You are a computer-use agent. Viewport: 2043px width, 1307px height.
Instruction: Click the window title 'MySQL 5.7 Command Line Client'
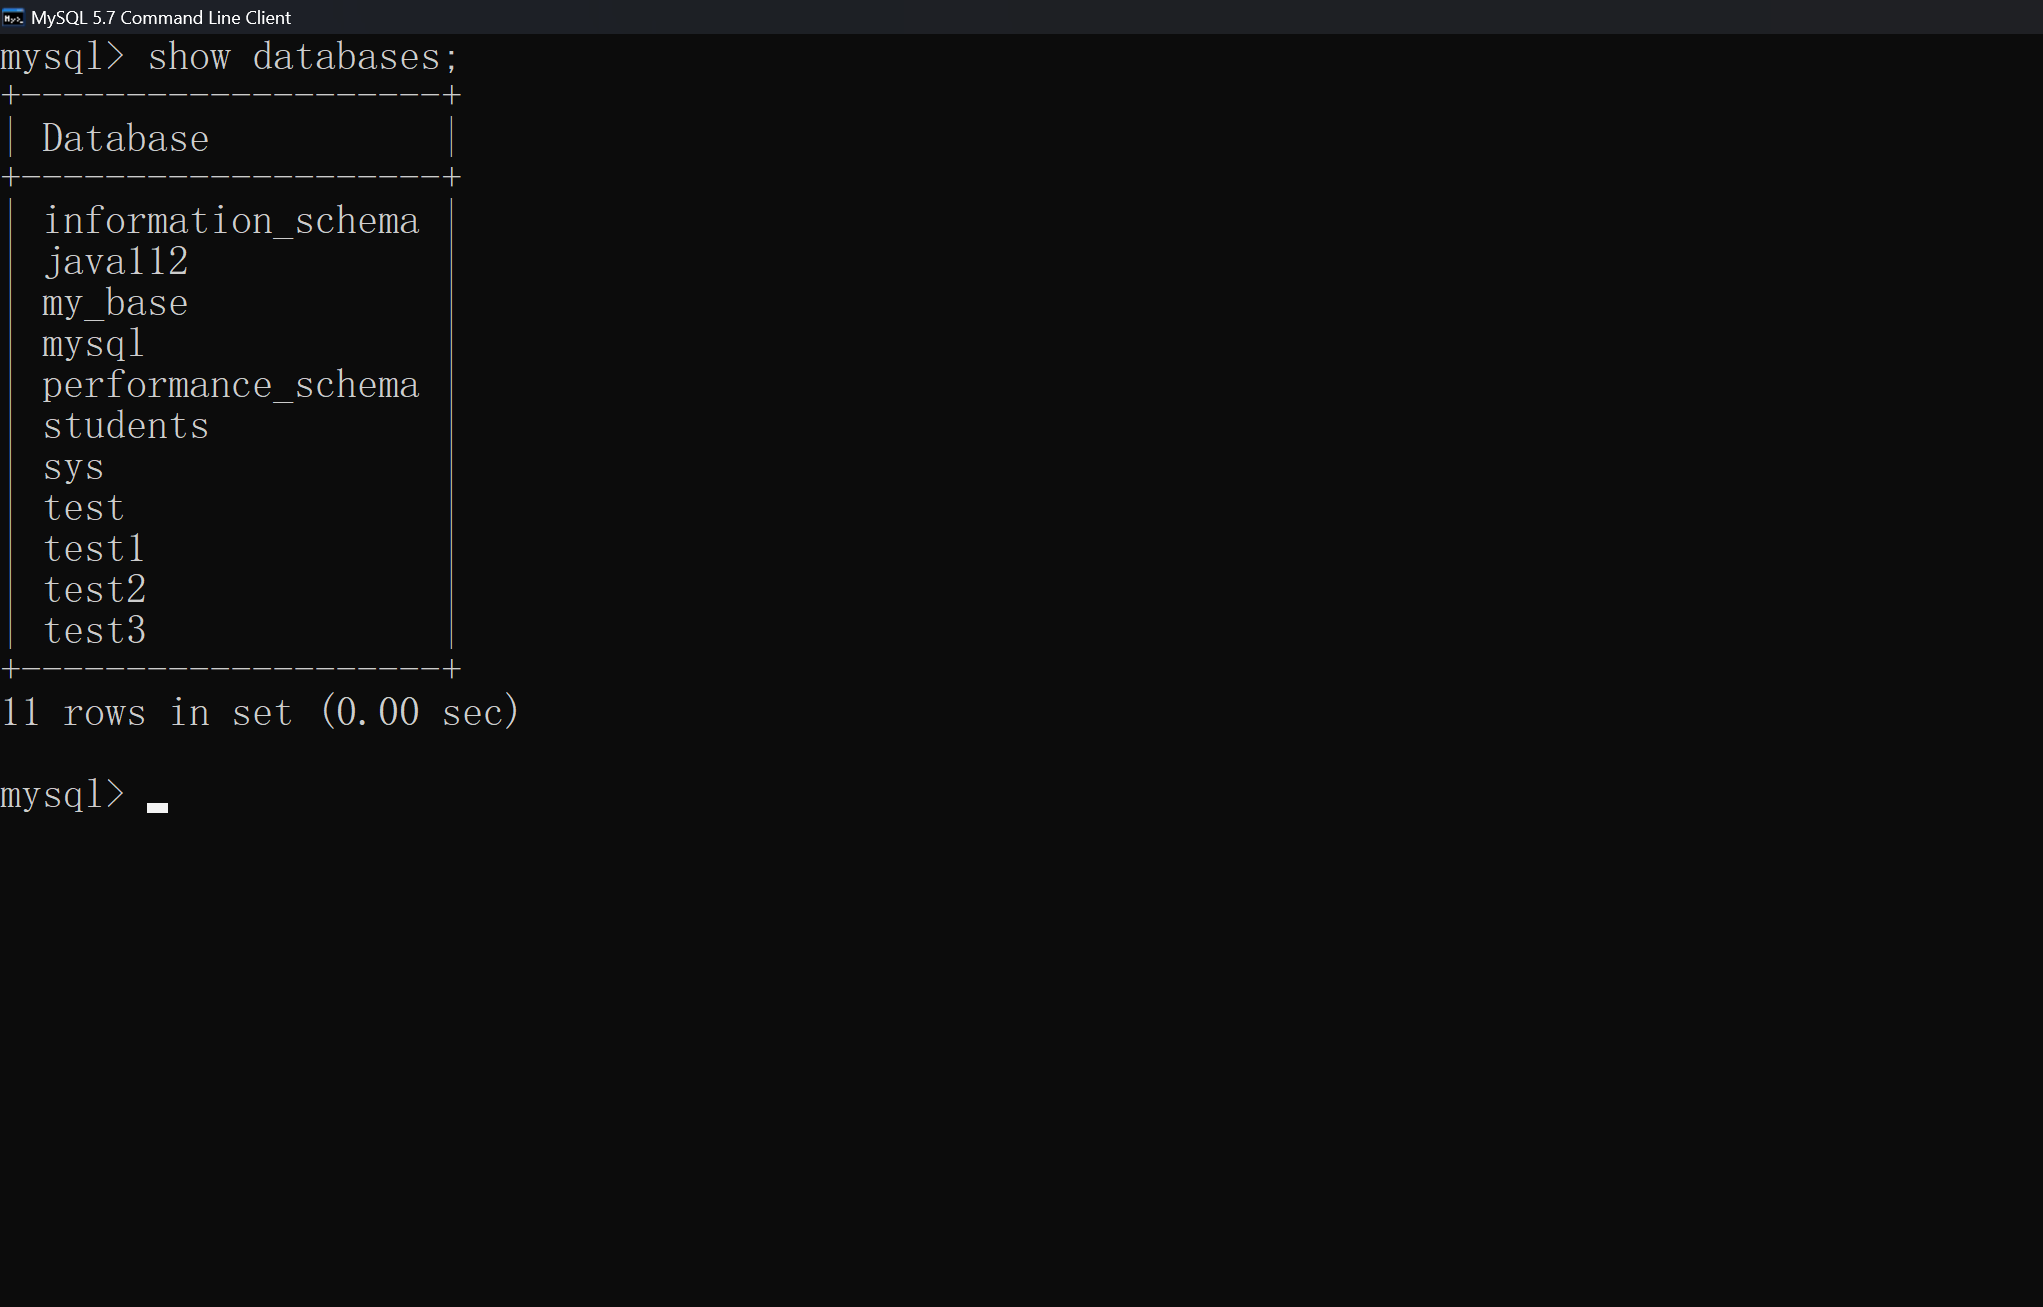point(161,17)
